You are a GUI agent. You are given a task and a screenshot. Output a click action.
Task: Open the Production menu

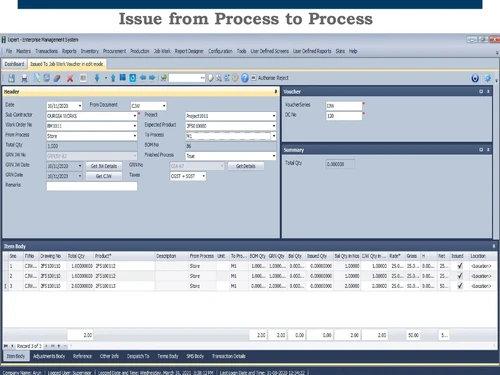click(x=140, y=51)
